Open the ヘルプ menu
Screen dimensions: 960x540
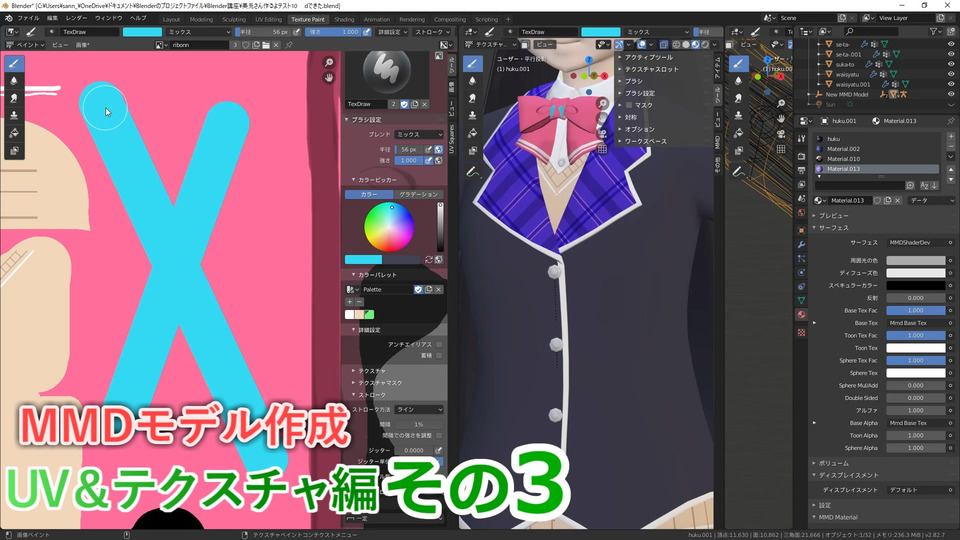point(138,18)
